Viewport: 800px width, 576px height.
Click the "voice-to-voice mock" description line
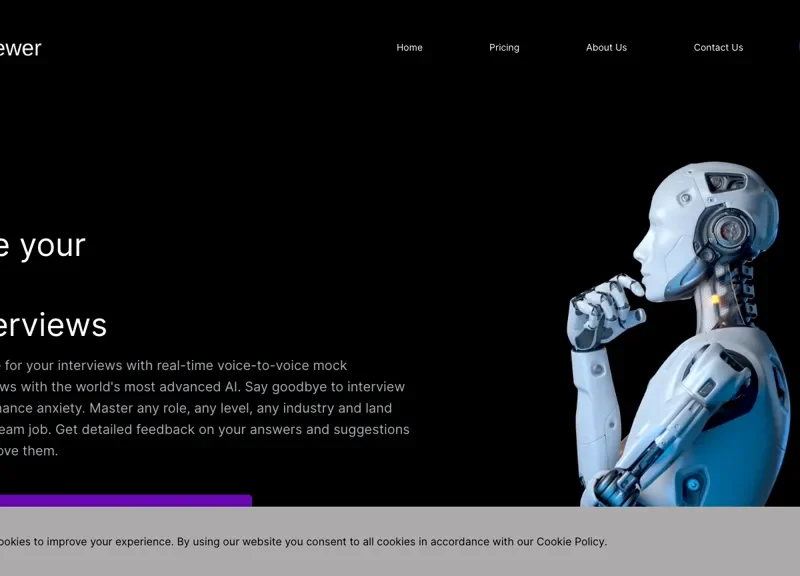[173, 366]
